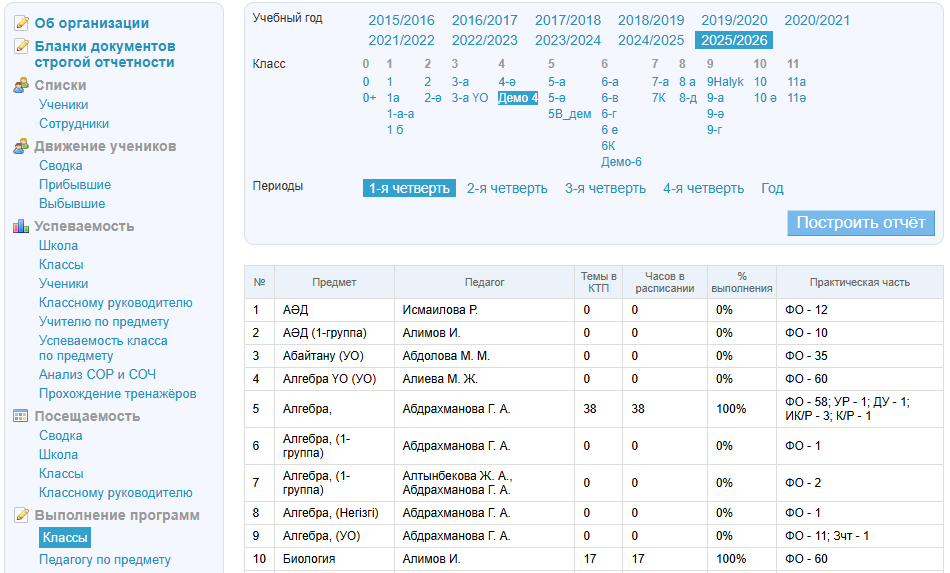Click the bar chart icon beside Успеваемость

tap(21, 227)
